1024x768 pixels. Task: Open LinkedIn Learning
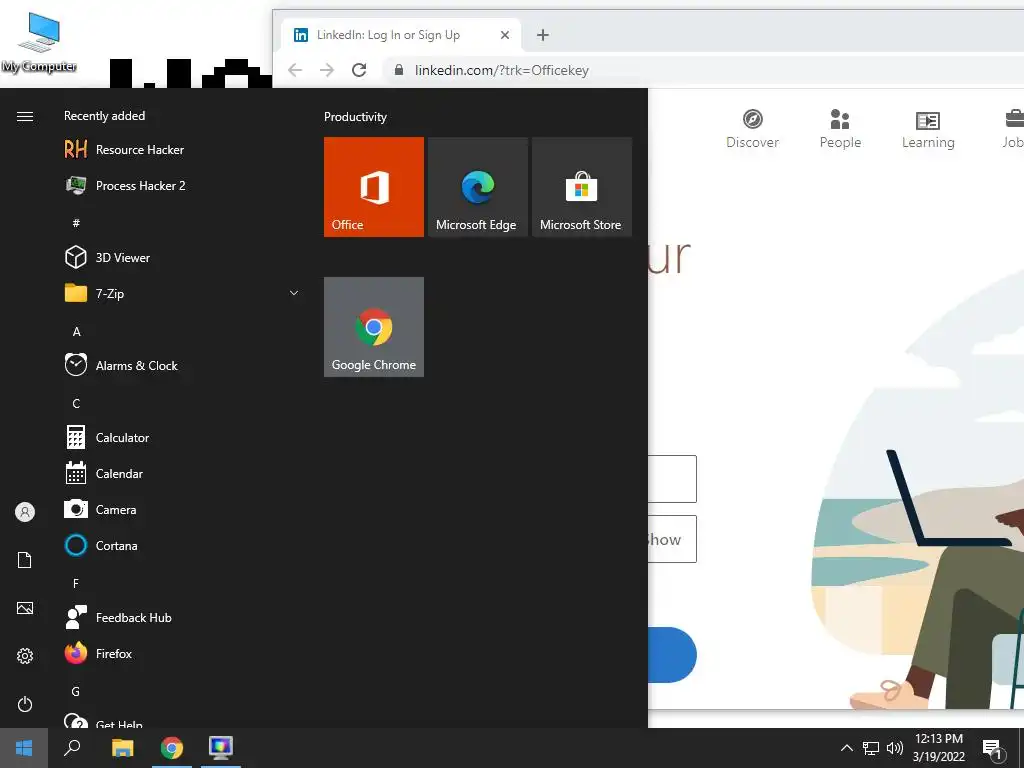[928, 129]
